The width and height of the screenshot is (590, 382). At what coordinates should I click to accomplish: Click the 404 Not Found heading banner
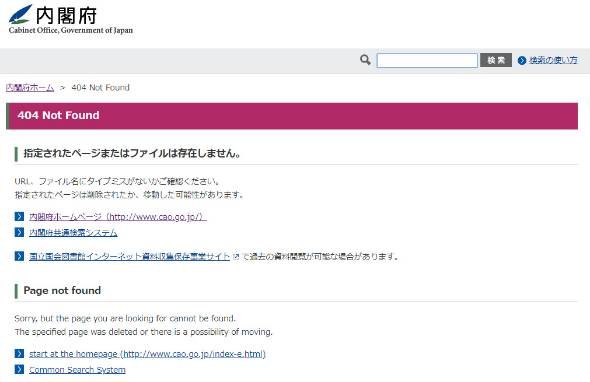pos(292,116)
